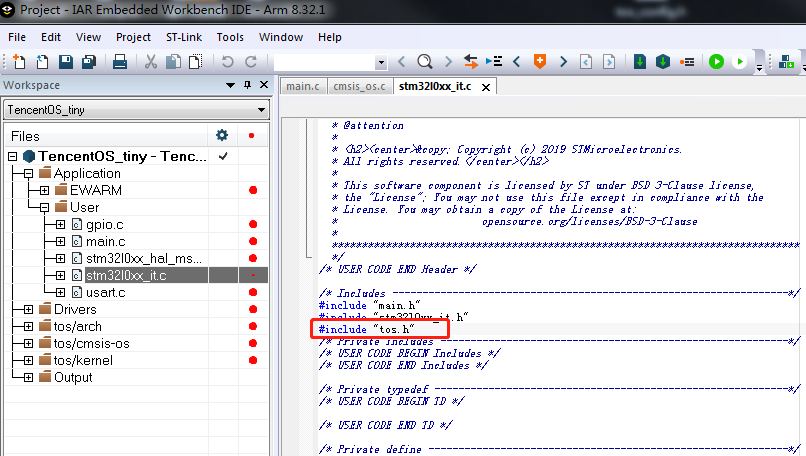Expand the tos/kernel folder
The width and height of the screenshot is (806, 456).
28,360
